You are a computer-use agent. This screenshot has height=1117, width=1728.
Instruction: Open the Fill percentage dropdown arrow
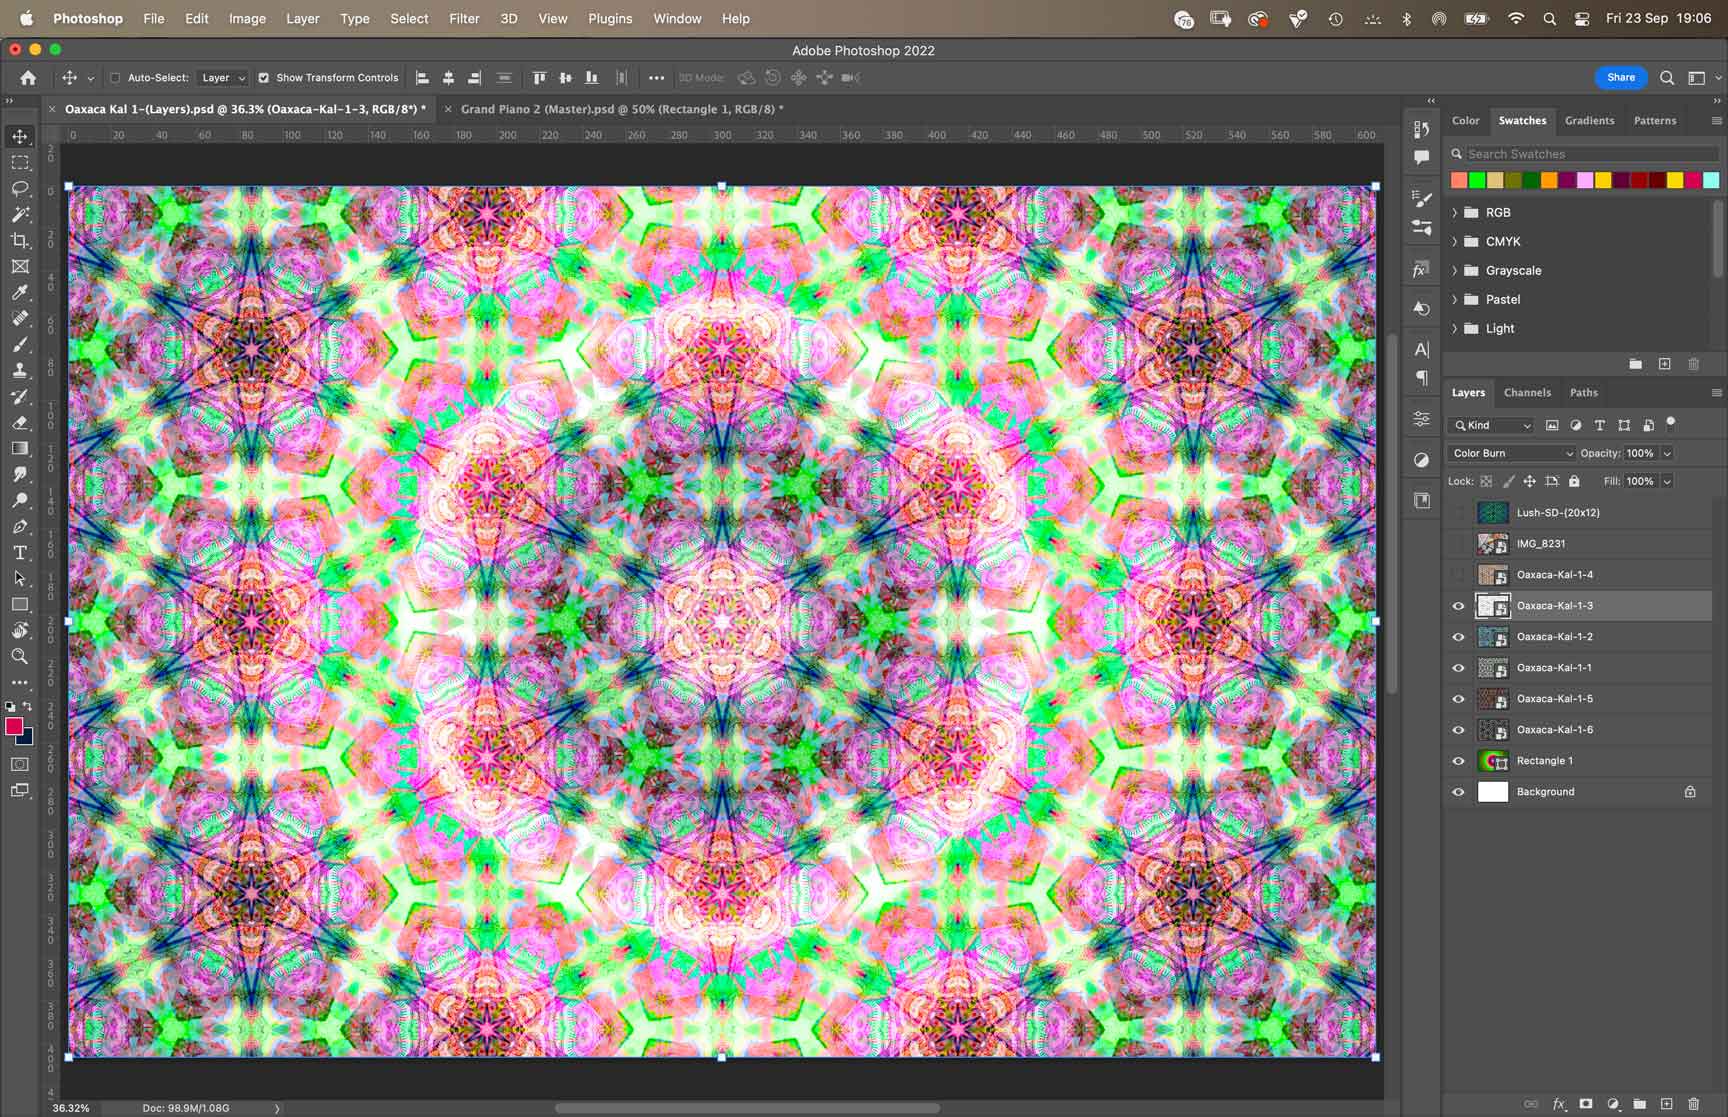pos(1667,481)
